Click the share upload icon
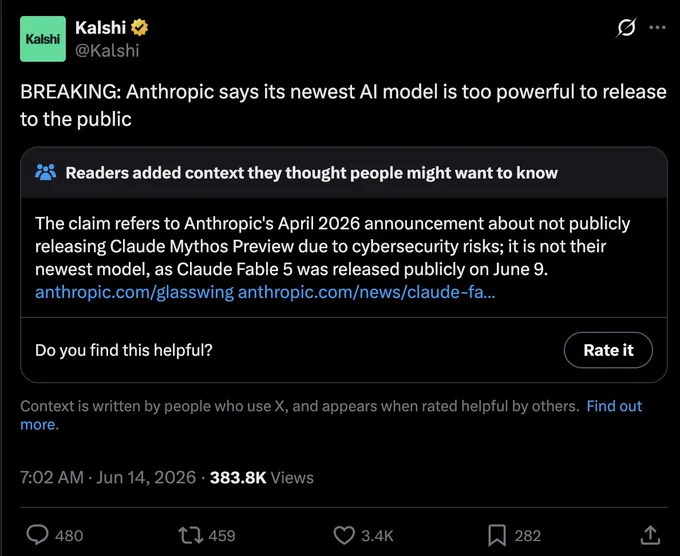 650,535
